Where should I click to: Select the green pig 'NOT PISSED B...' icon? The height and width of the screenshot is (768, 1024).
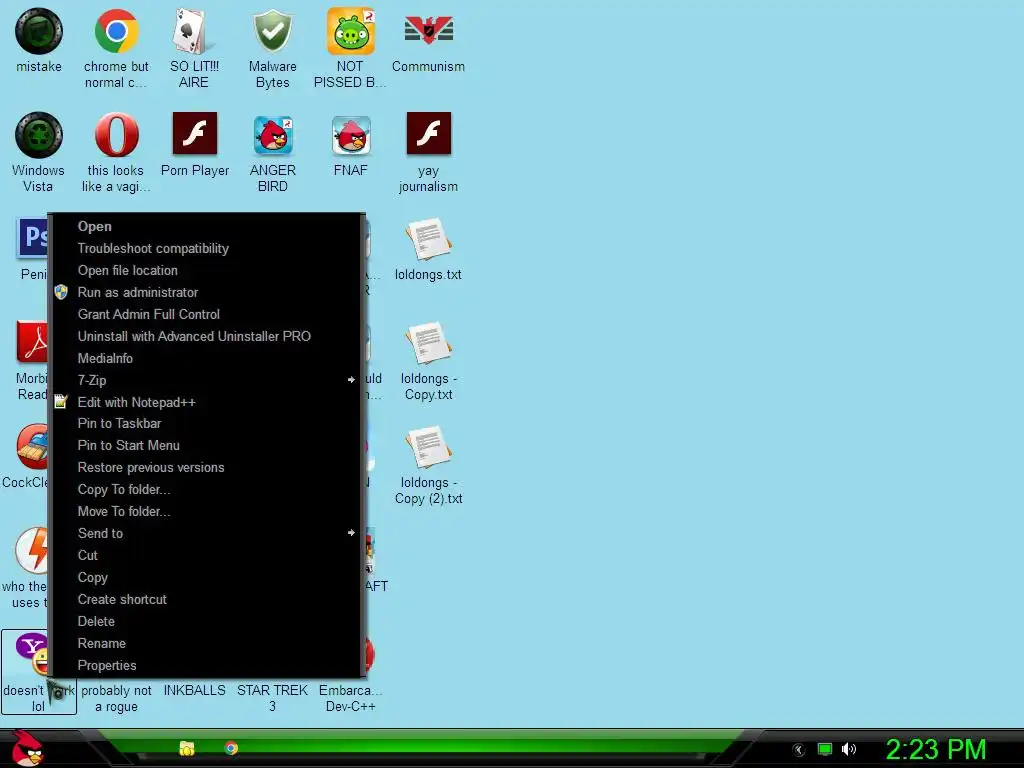pyautogui.click(x=351, y=31)
